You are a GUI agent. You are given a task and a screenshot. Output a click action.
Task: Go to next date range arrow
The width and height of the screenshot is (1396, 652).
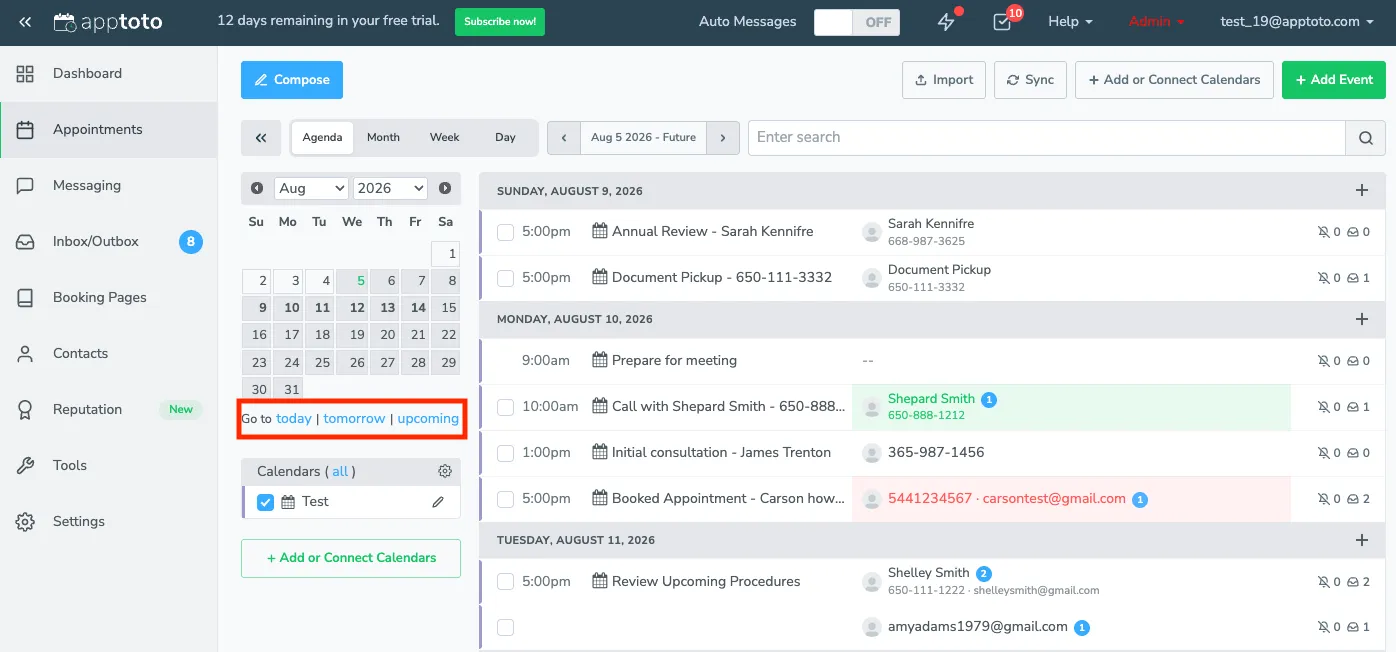click(723, 138)
